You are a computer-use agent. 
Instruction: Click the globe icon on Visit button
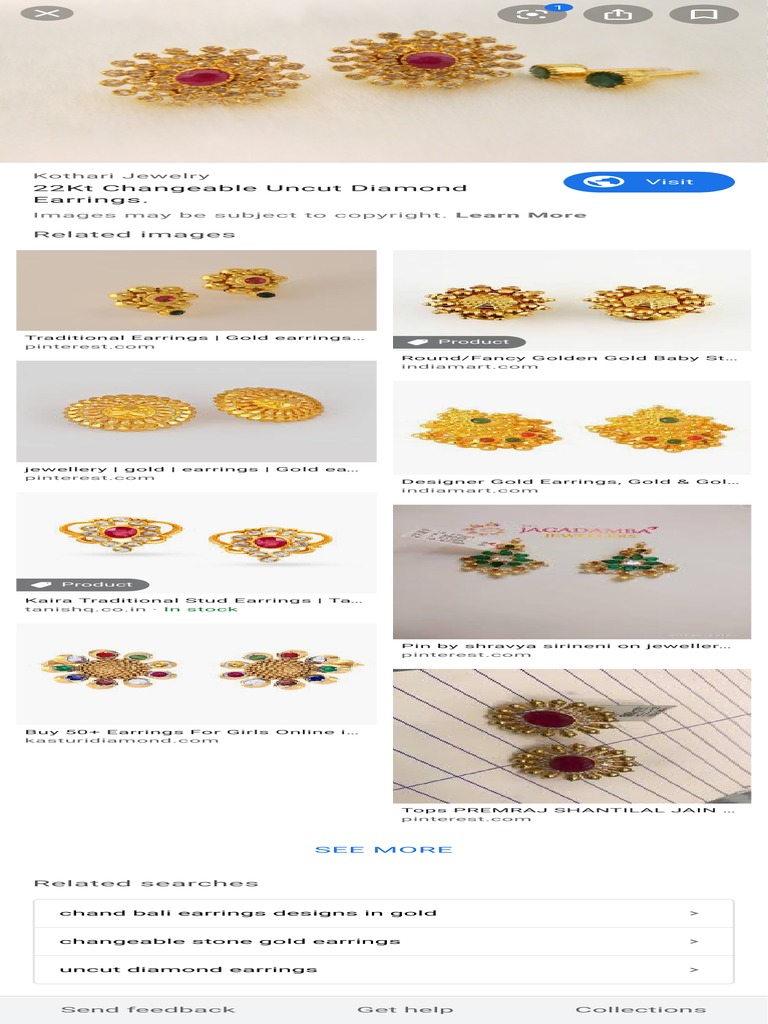[x=603, y=182]
